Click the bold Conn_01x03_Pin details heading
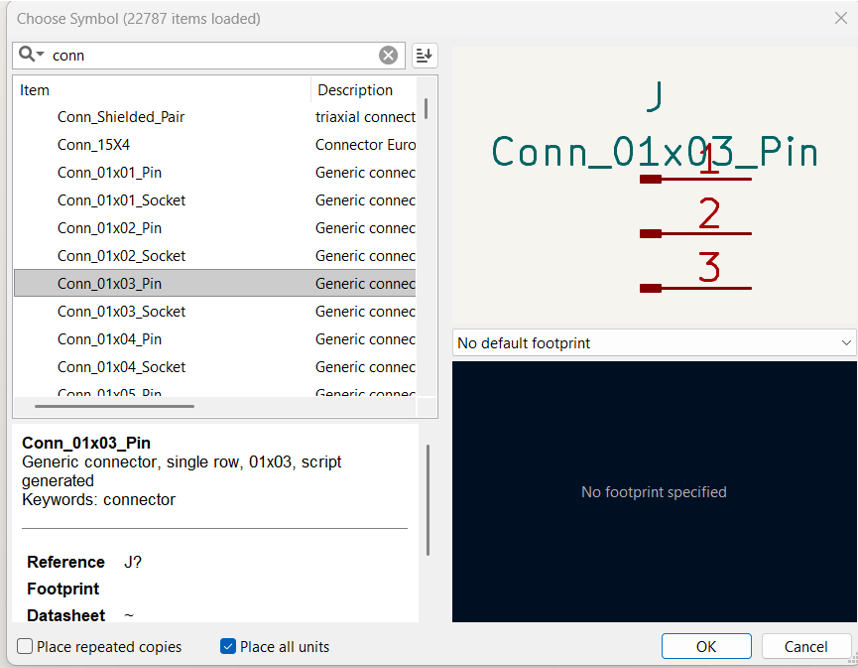This screenshot has height=668, width=858. [86, 443]
